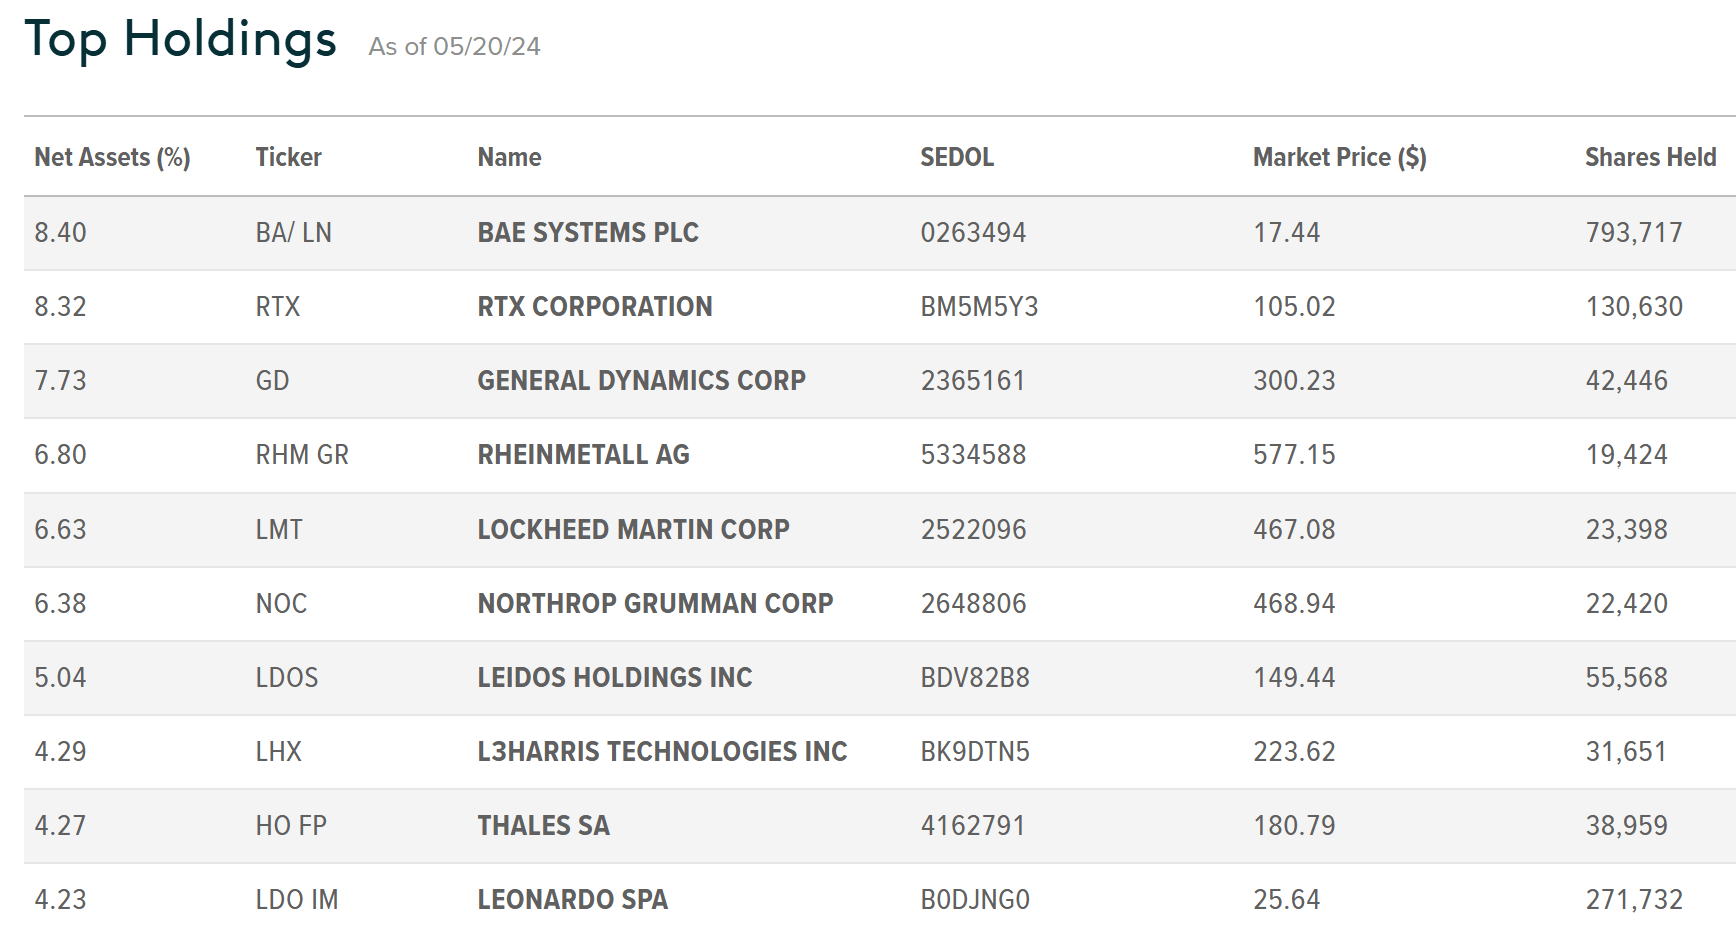Click the LDO IM ticker cell
Viewport: 1736px width, 932px height.
click(x=297, y=900)
